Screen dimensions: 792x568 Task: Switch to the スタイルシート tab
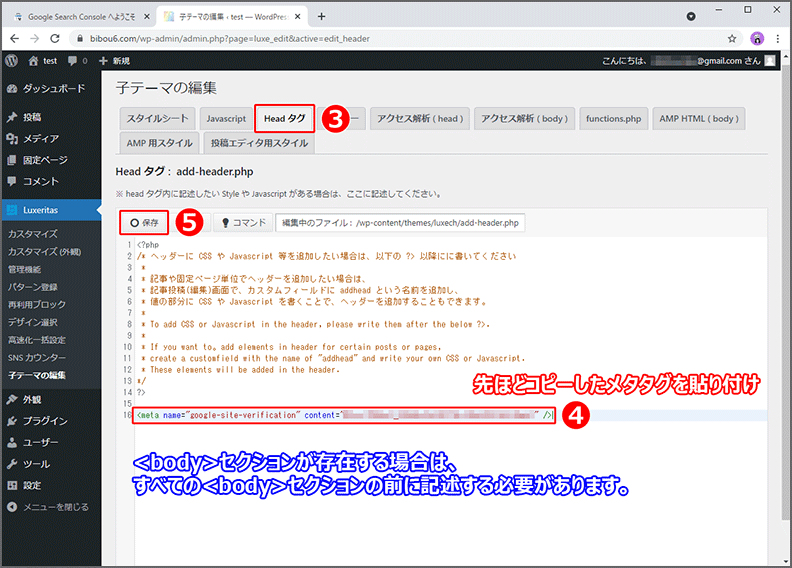click(x=157, y=119)
